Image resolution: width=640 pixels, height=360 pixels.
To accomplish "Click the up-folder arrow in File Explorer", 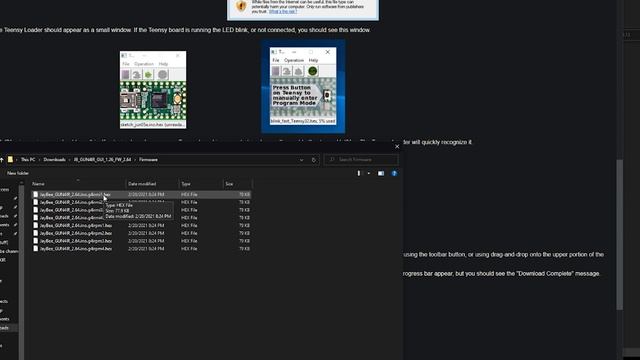I will coord(2,160).
